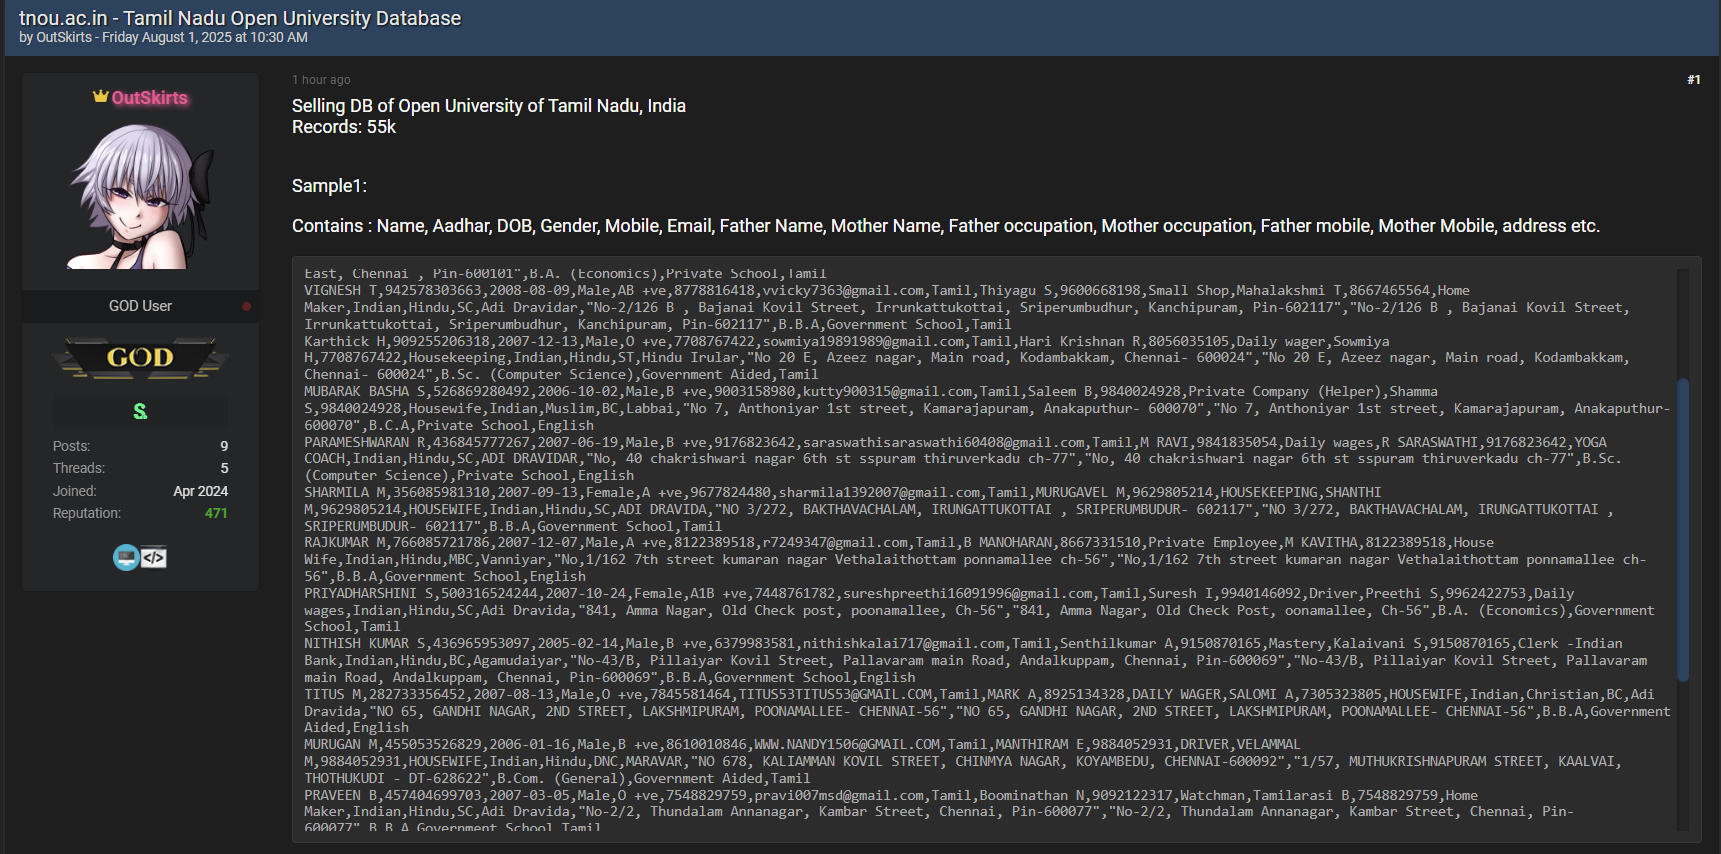Image resolution: width=1721 pixels, height=854 pixels.
Task: Click the '1 hour ago' post timestamp
Action: tap(321, 80)
